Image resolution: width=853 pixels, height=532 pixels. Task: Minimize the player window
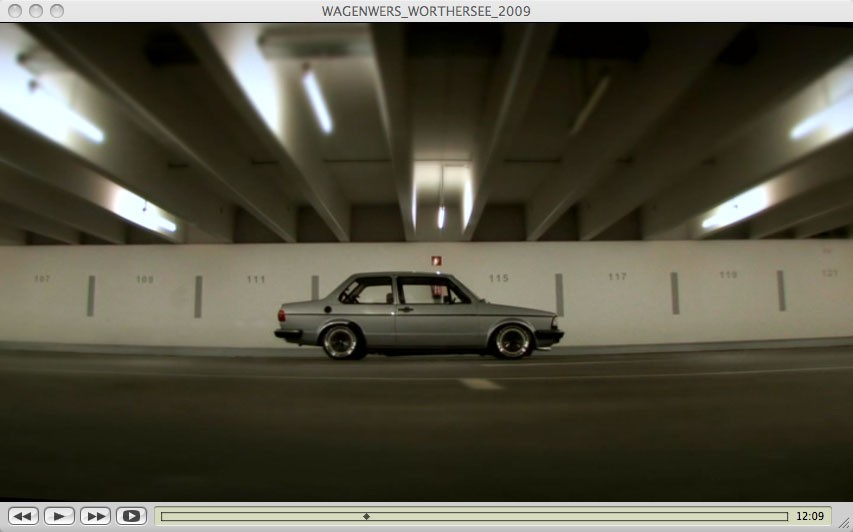click(x=35, y=11)
